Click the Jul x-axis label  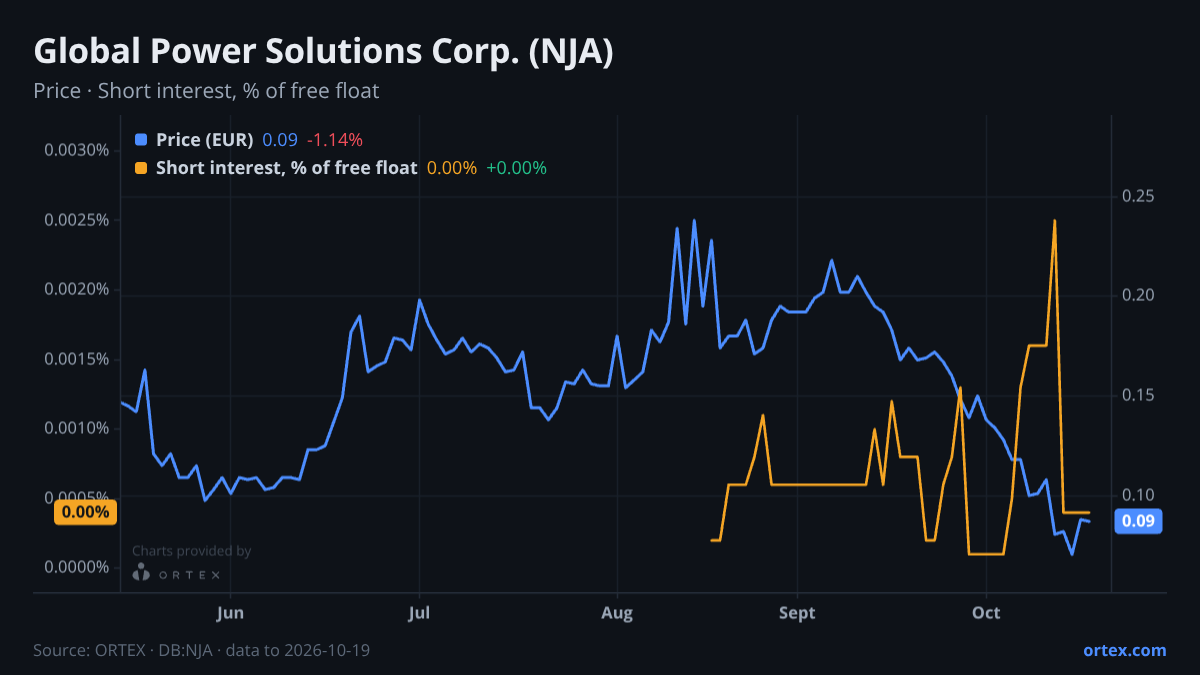click(x=420, y=613)
